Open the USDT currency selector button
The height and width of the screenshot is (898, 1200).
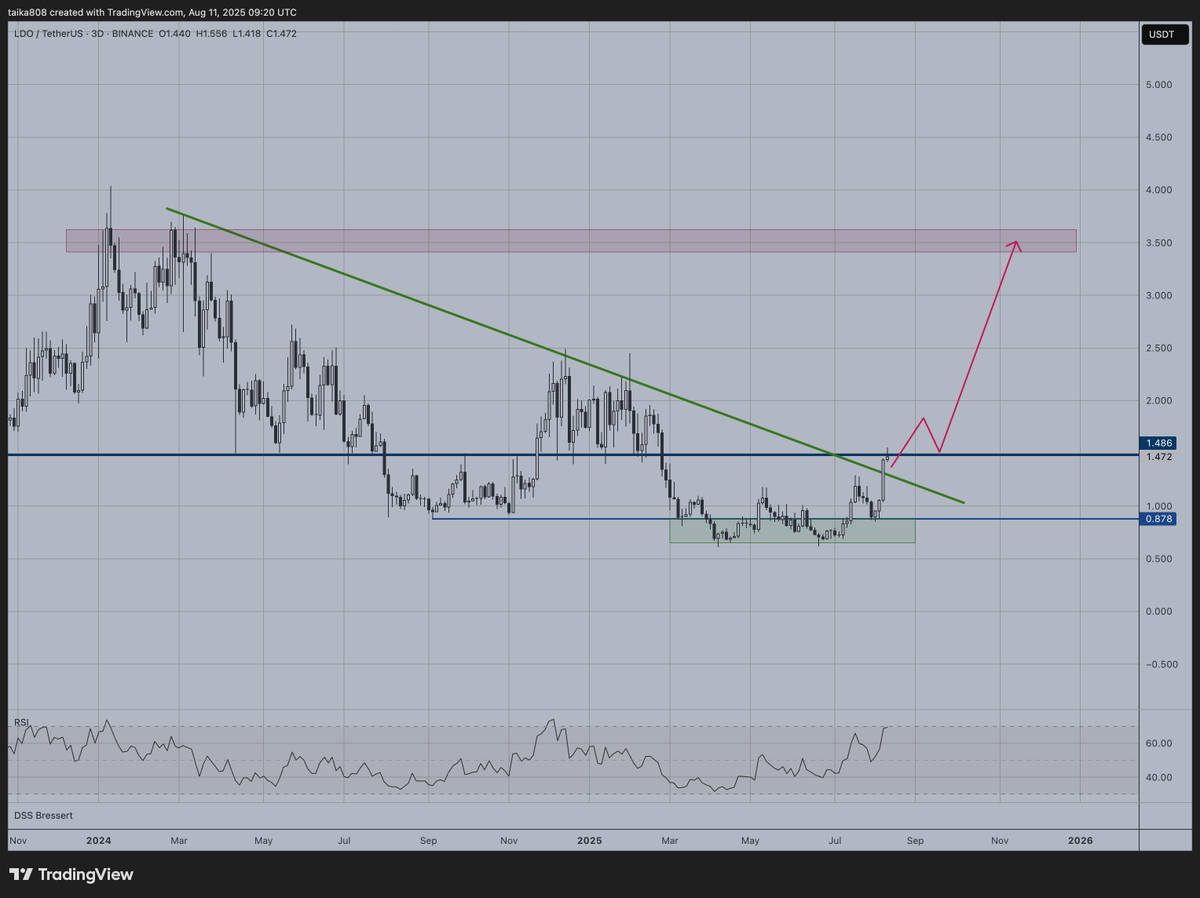click(1164, 35)
